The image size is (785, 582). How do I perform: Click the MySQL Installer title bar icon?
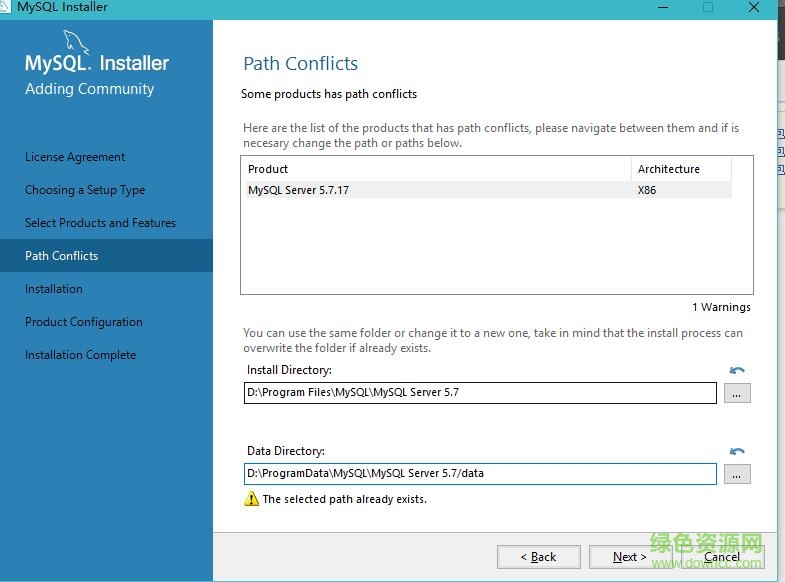tap(6, 7)
